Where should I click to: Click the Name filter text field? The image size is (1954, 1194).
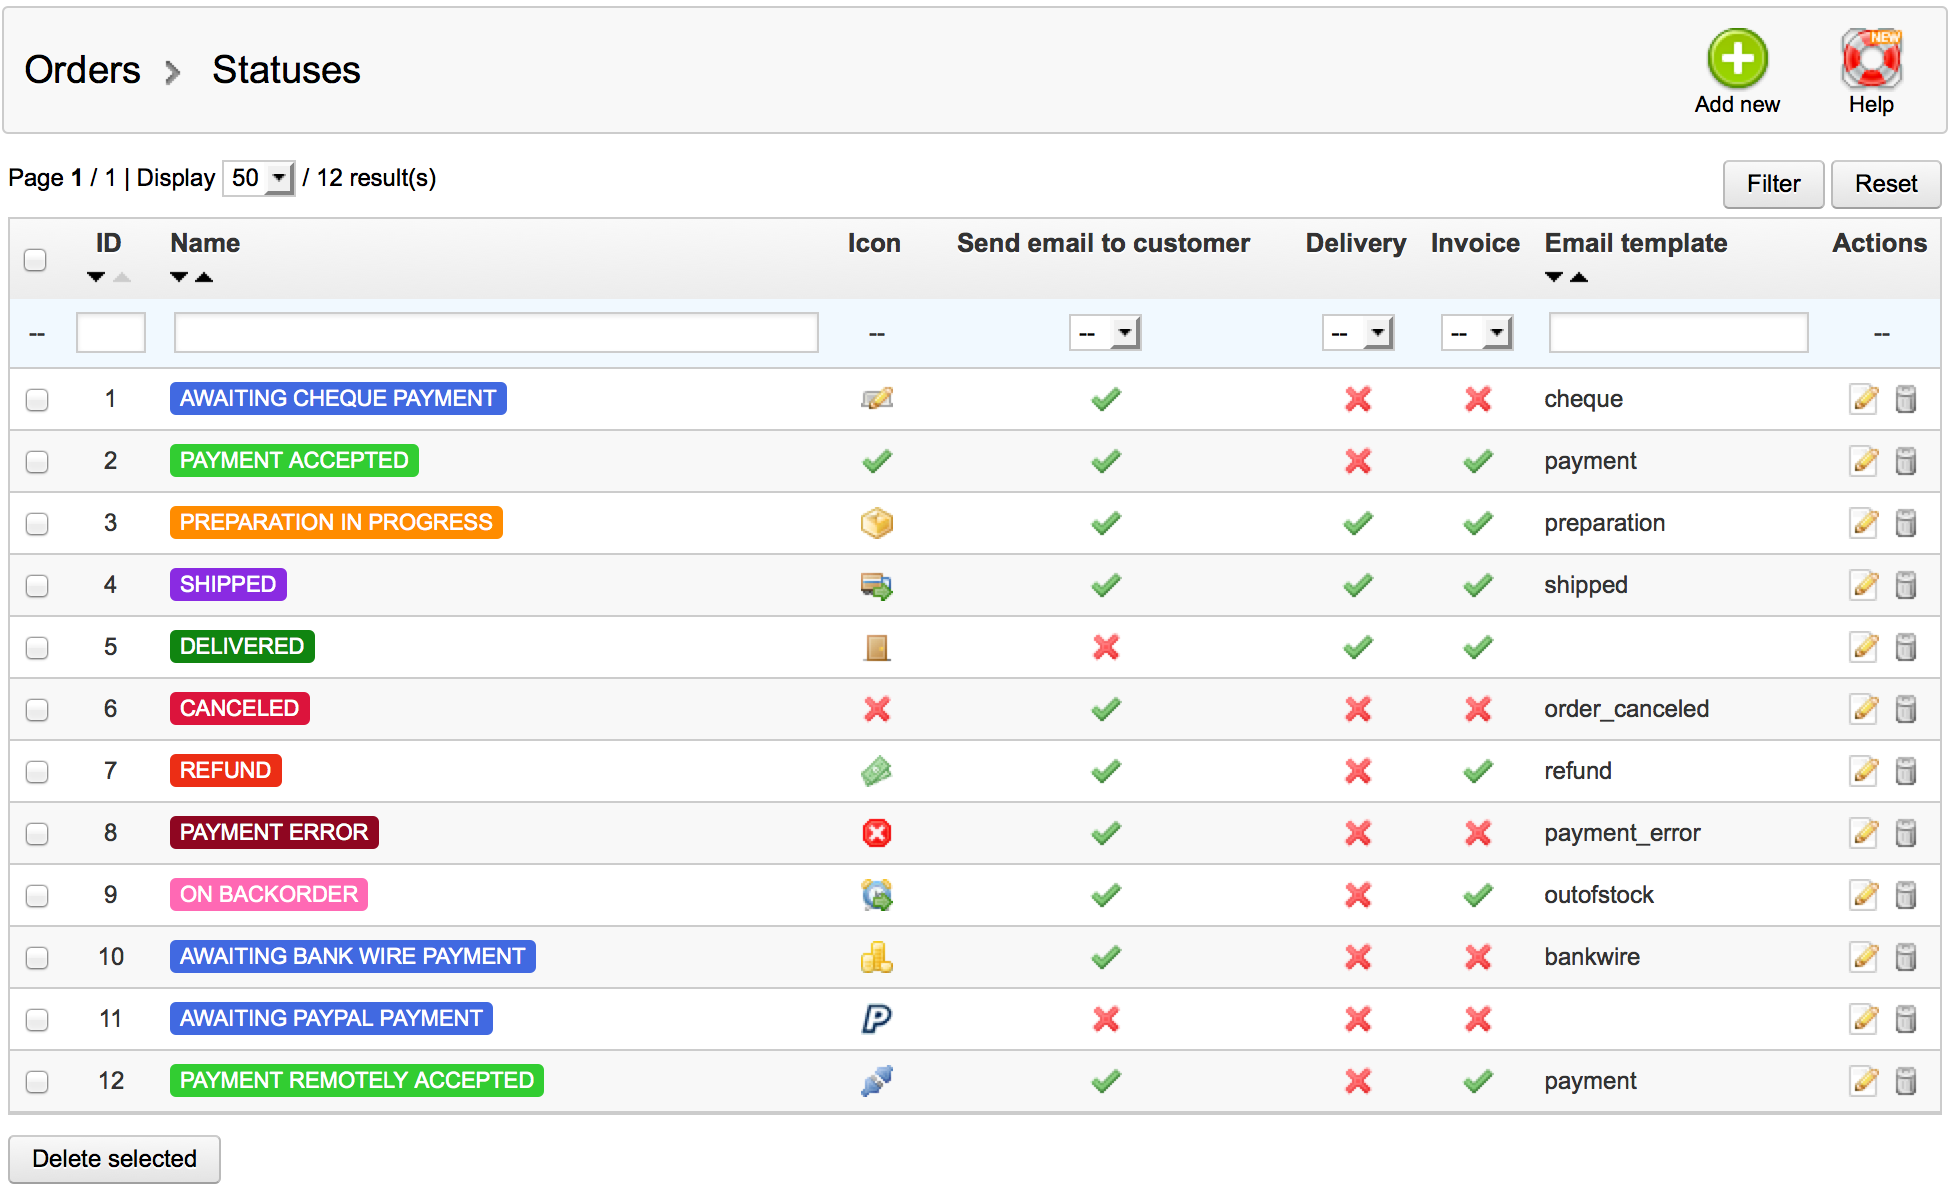pyautogui.click(x=496, y=333)
